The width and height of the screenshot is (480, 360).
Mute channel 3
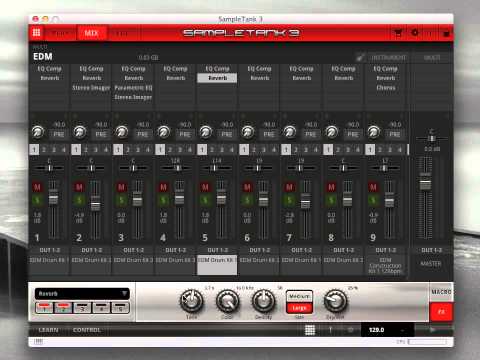pos(121,187)
